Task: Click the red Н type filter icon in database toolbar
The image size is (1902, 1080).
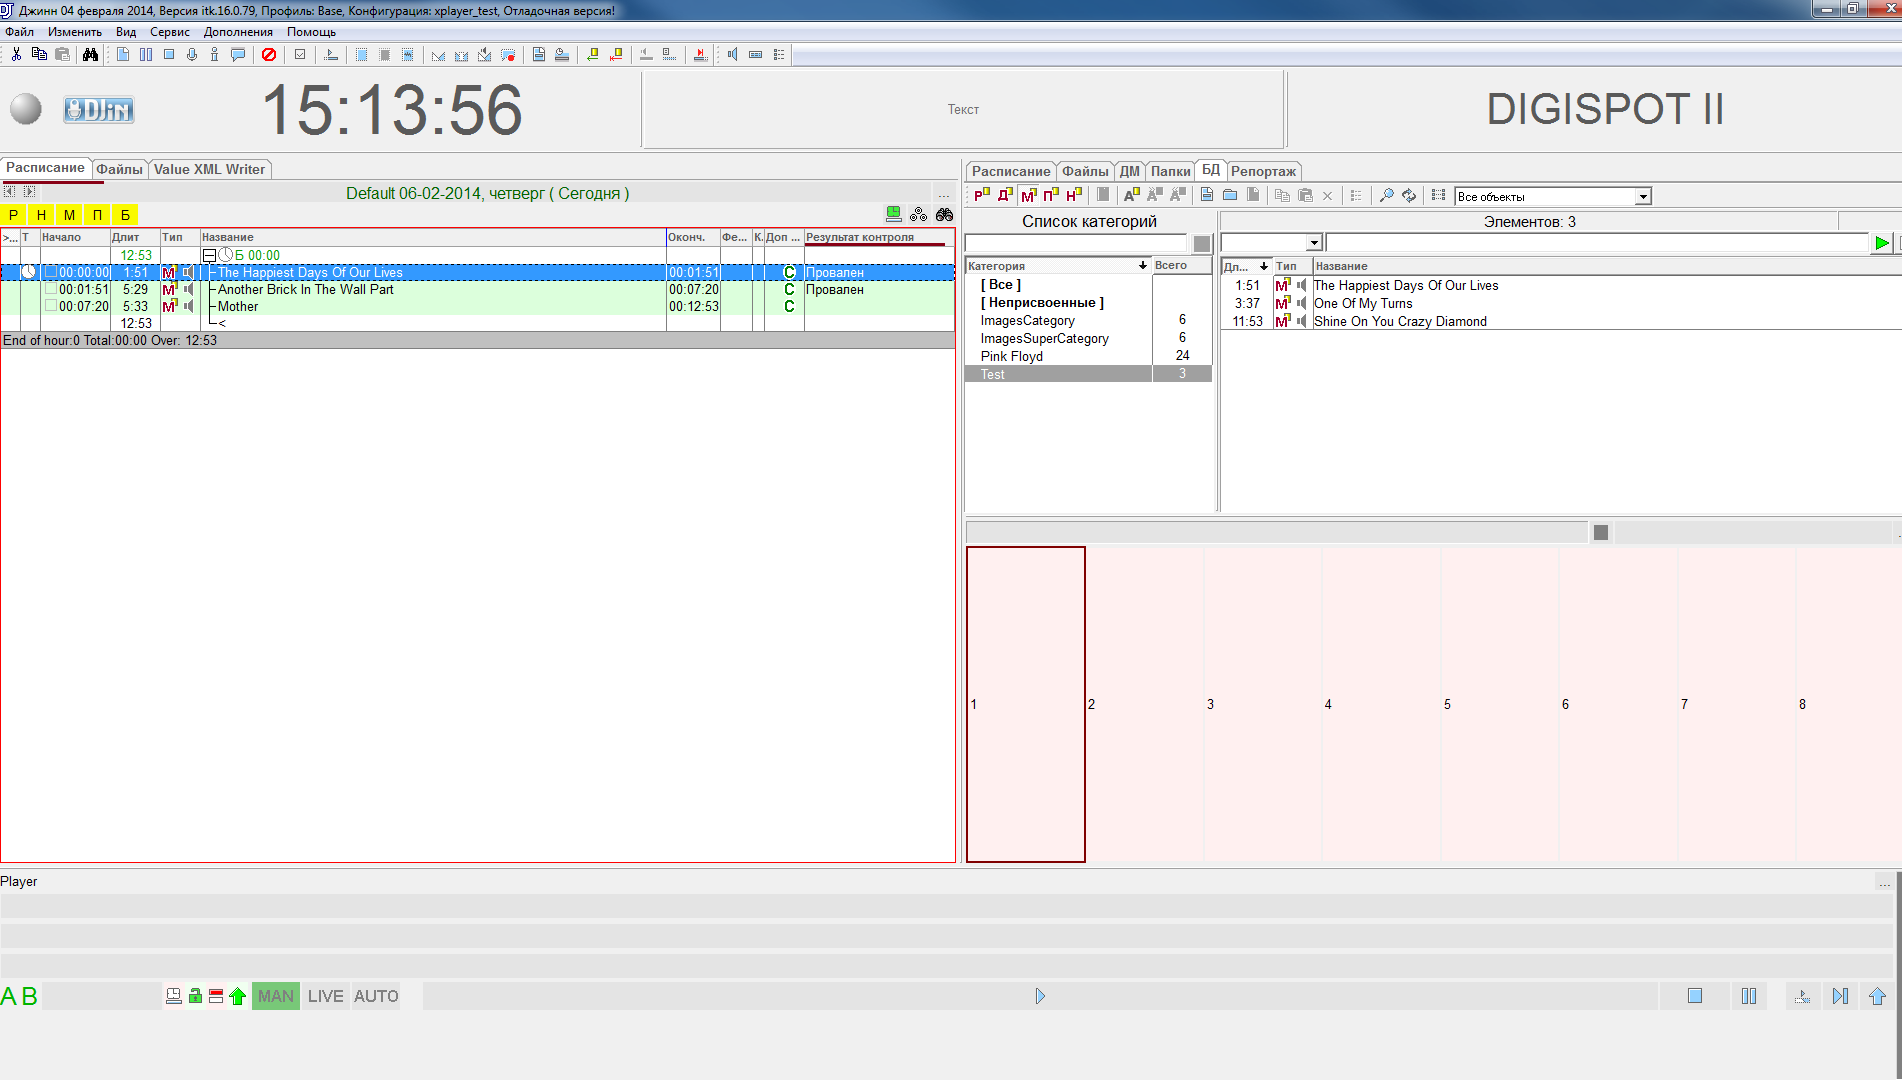Action: (x=1074, y=195)
